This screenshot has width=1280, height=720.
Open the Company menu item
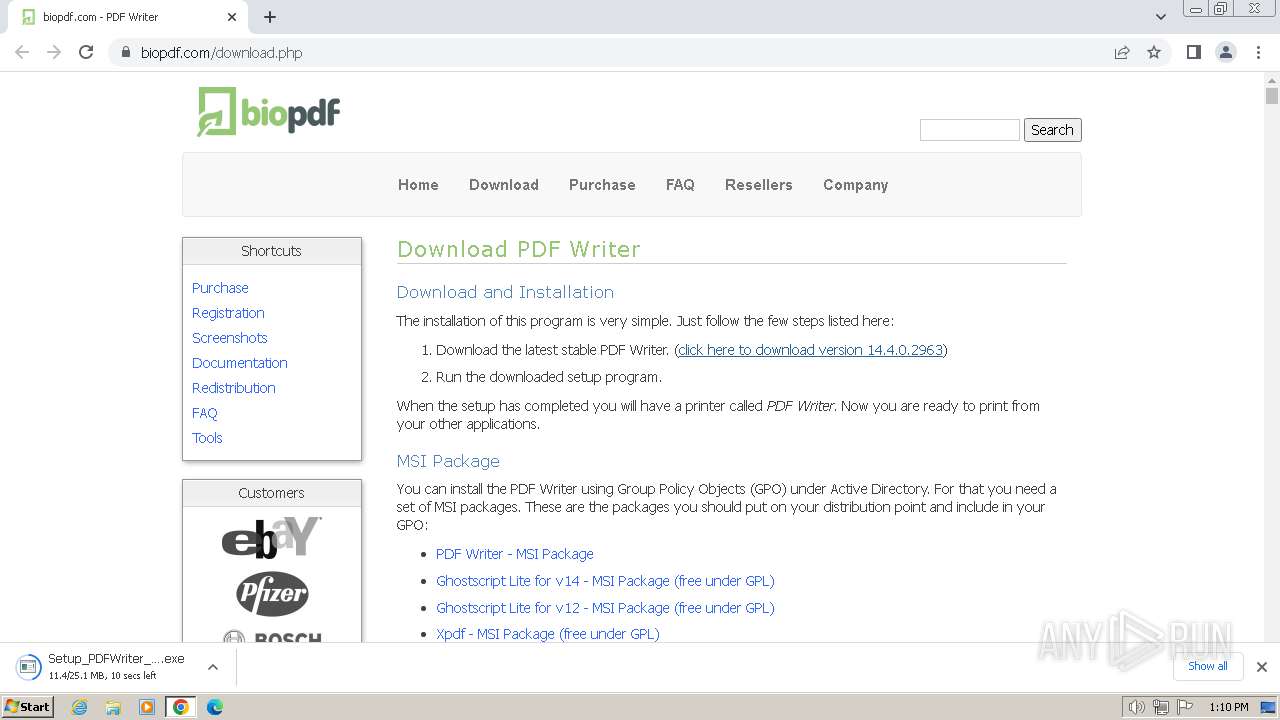tap(856, 185)
